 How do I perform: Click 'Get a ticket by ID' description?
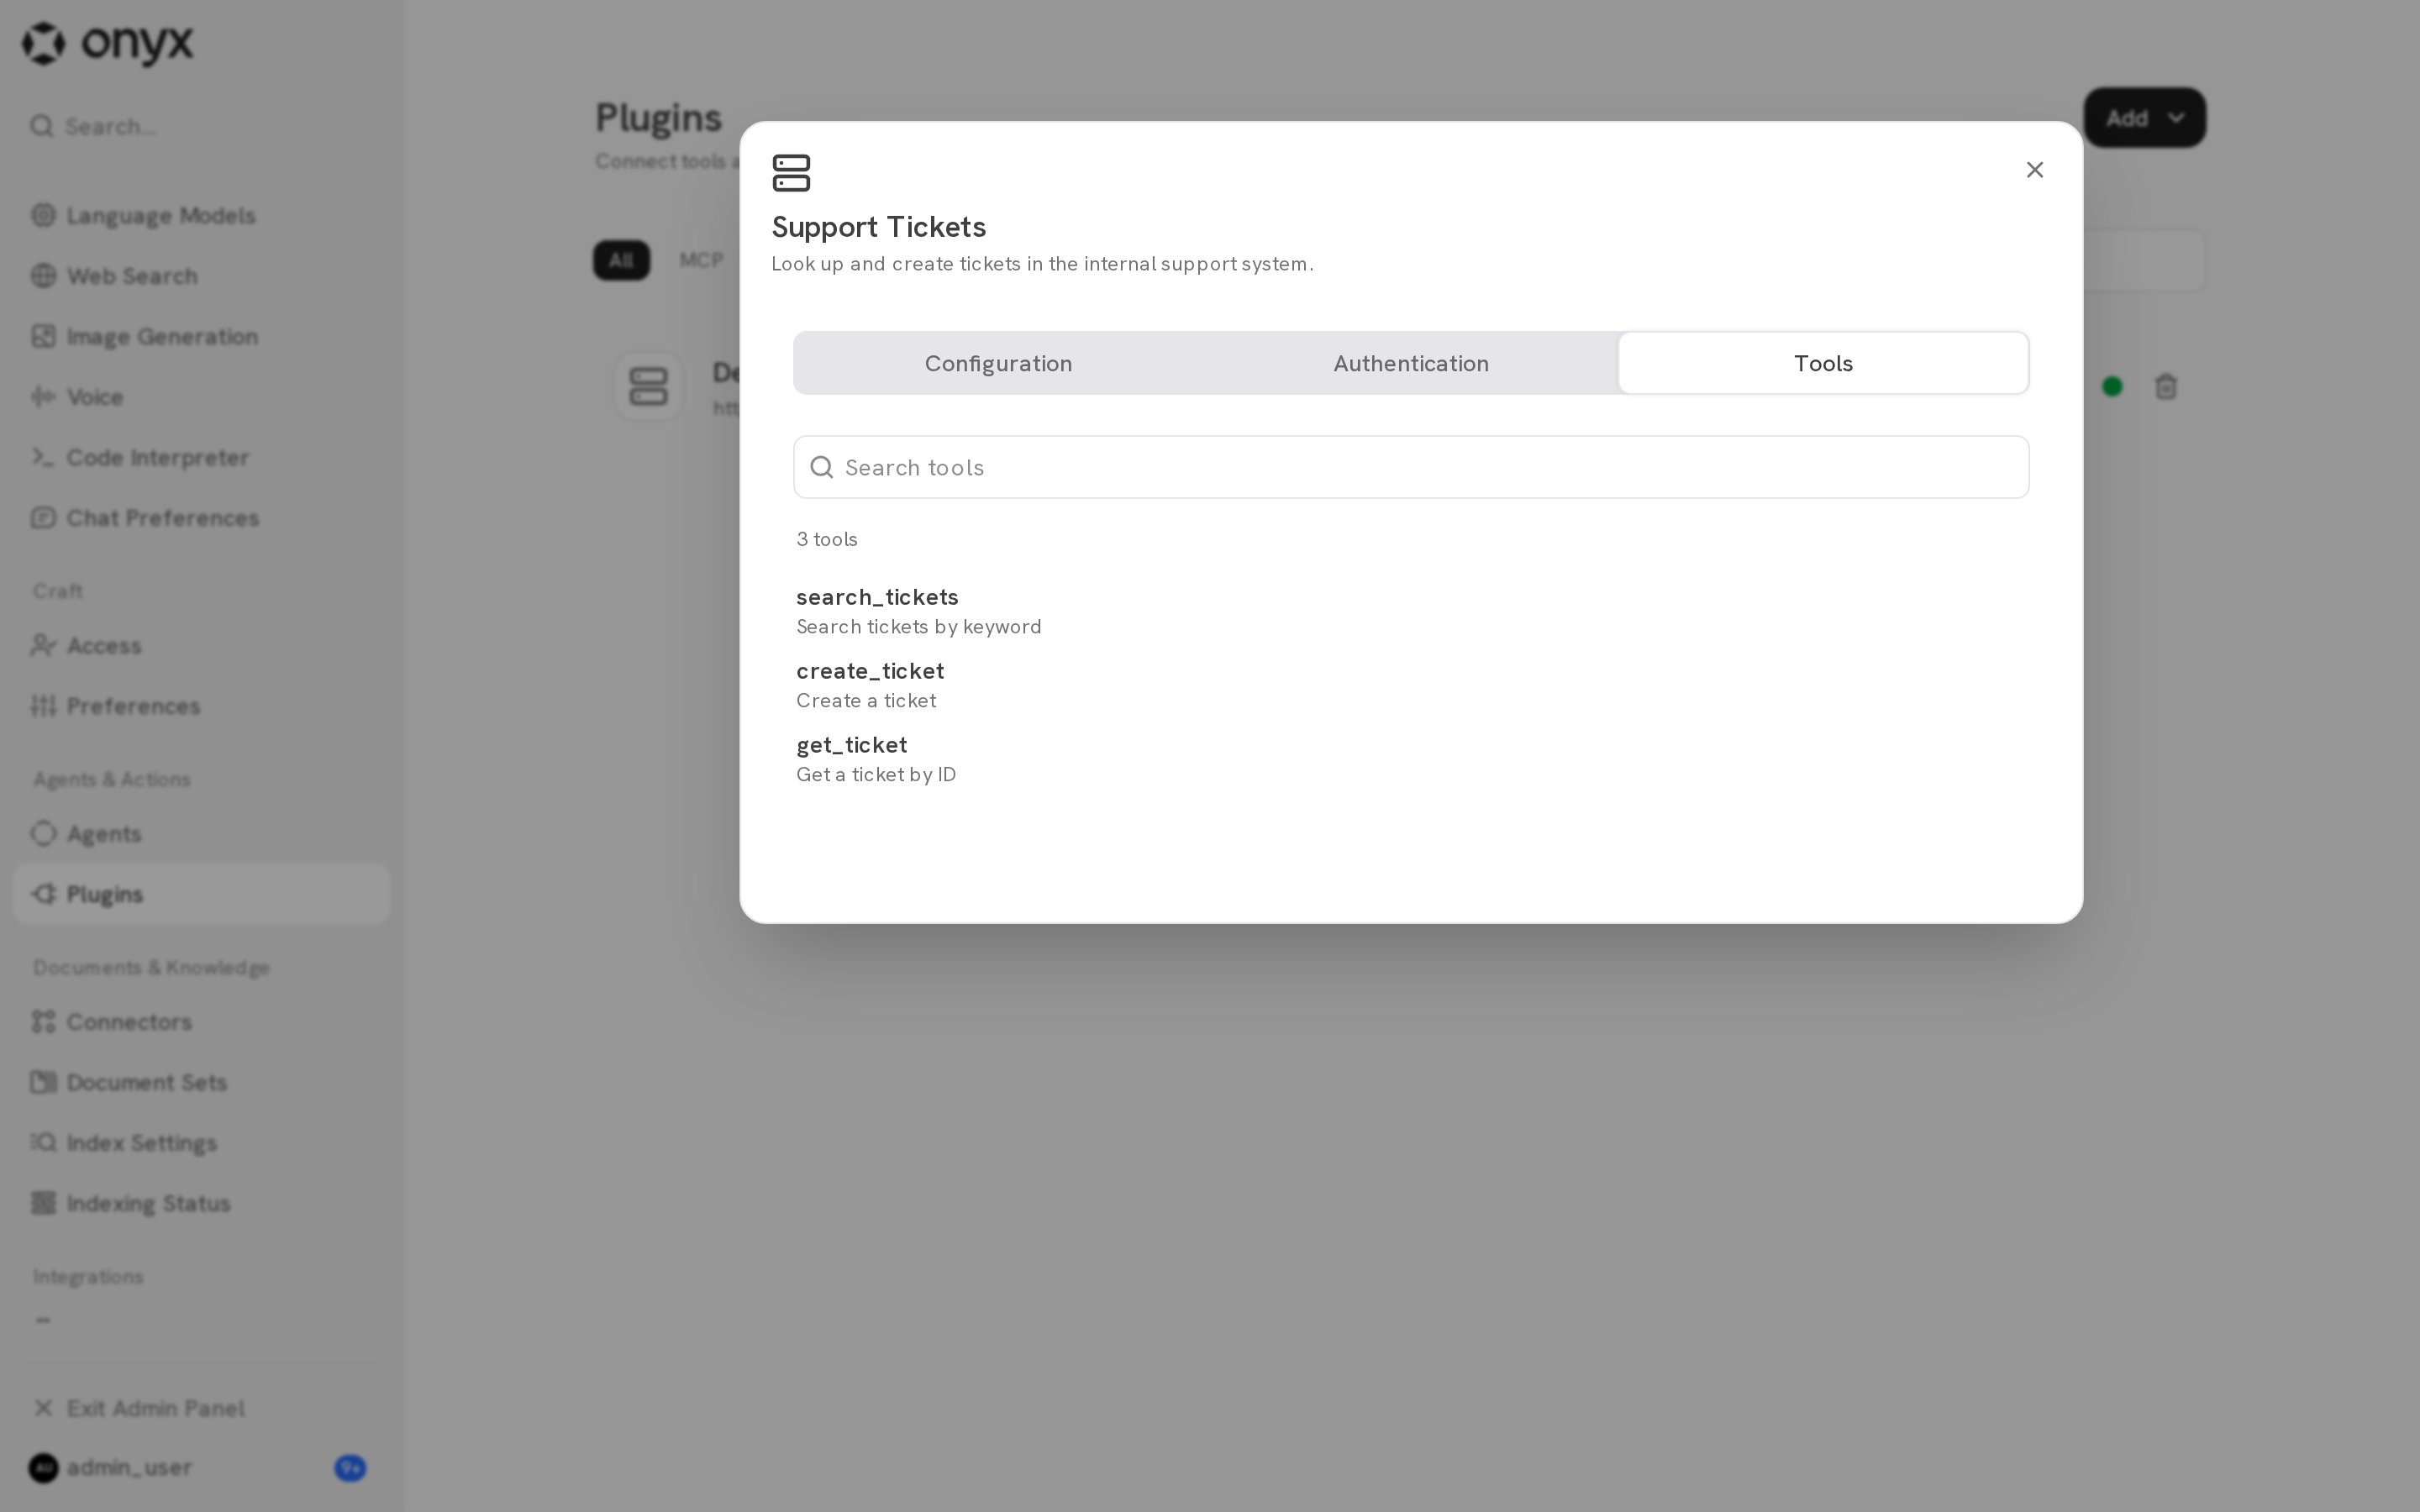(x=876, y=775)
